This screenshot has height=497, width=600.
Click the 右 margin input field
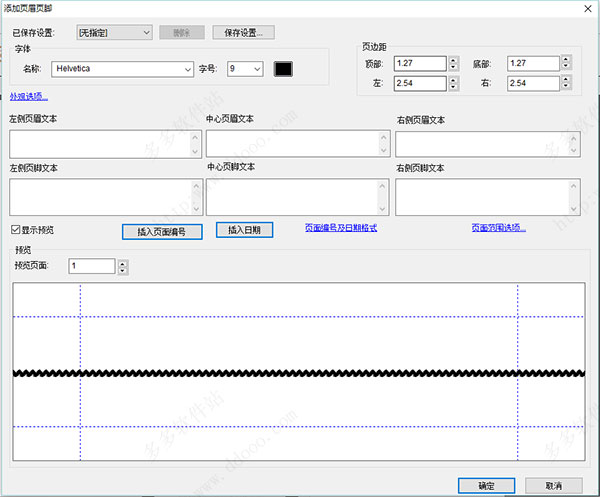pos(533,83)
